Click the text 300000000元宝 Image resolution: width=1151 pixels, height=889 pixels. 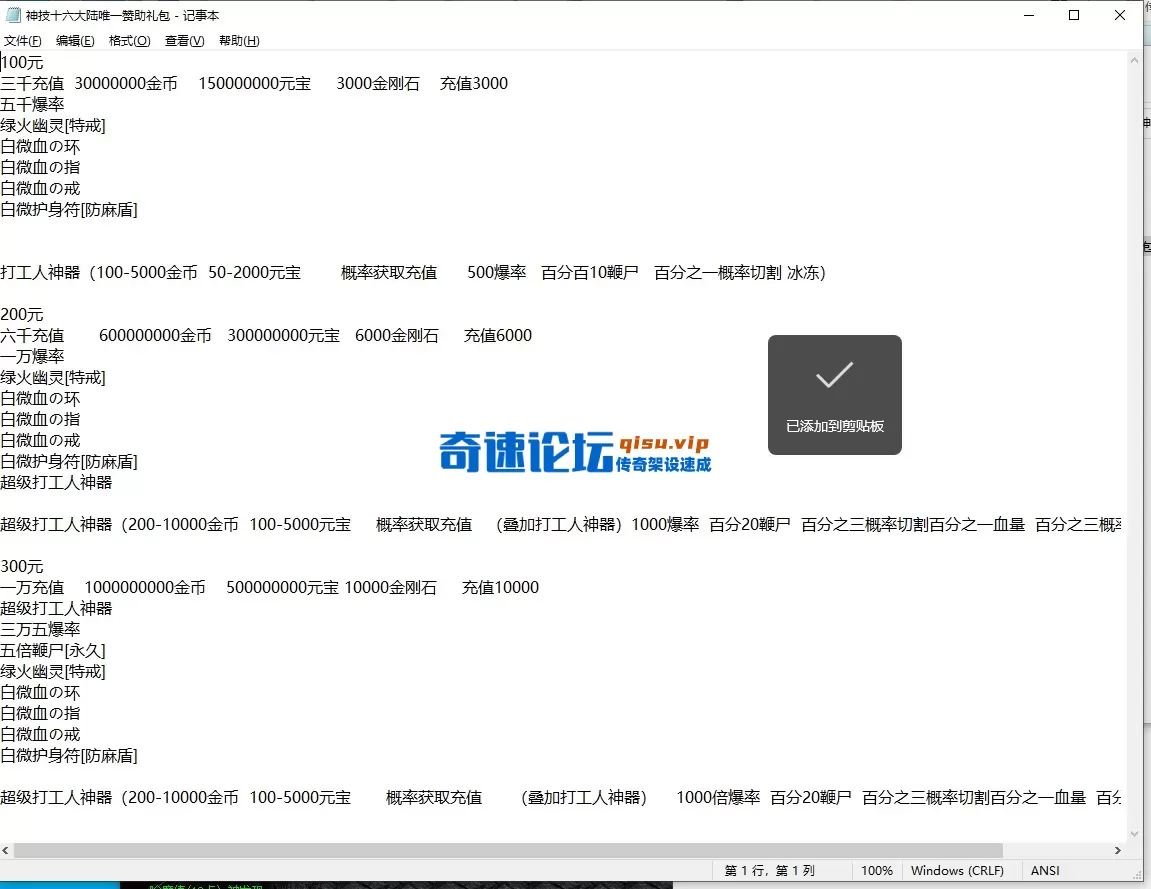pos(283,335)
